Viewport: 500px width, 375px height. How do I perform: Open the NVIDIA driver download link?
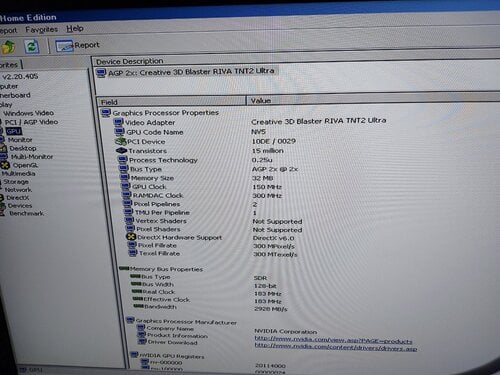point(336,347)
